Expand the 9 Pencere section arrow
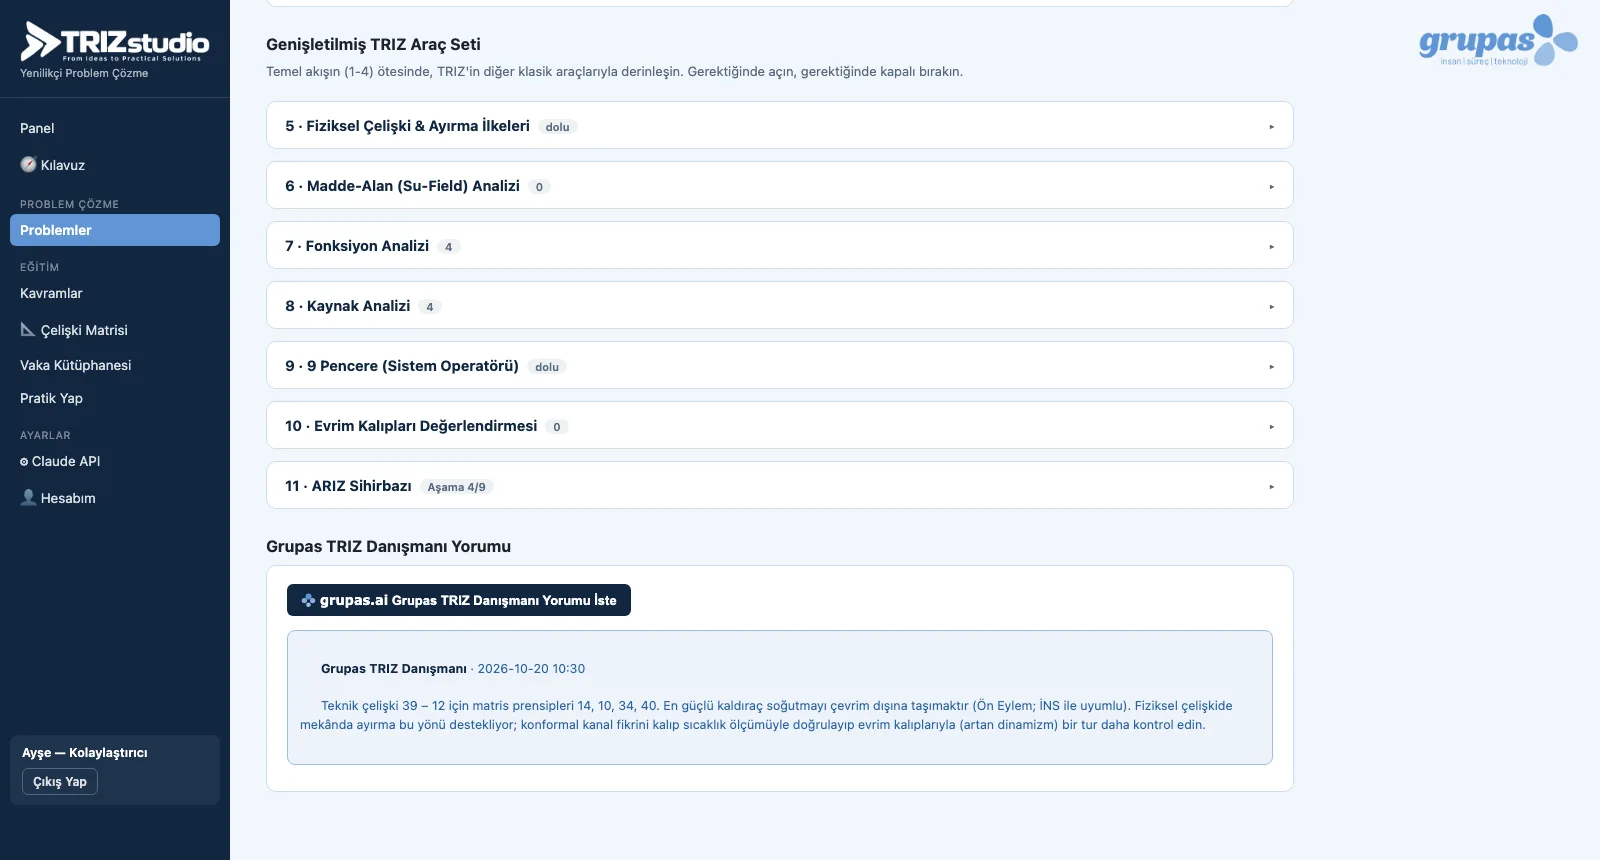This screenshot has height=860, width=1600. pos(1272,367)
